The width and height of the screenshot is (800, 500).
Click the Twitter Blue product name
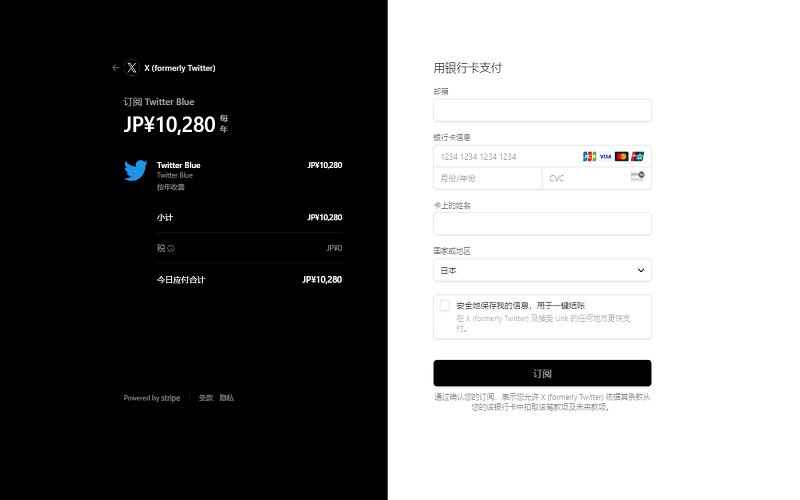point(179,165)
